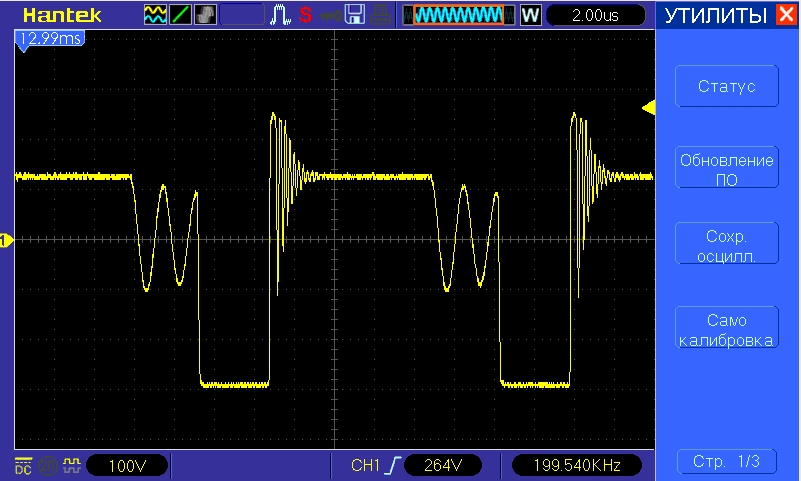Click the pulse trigger icon in top bar
The image size is (801, 481).
281,15
